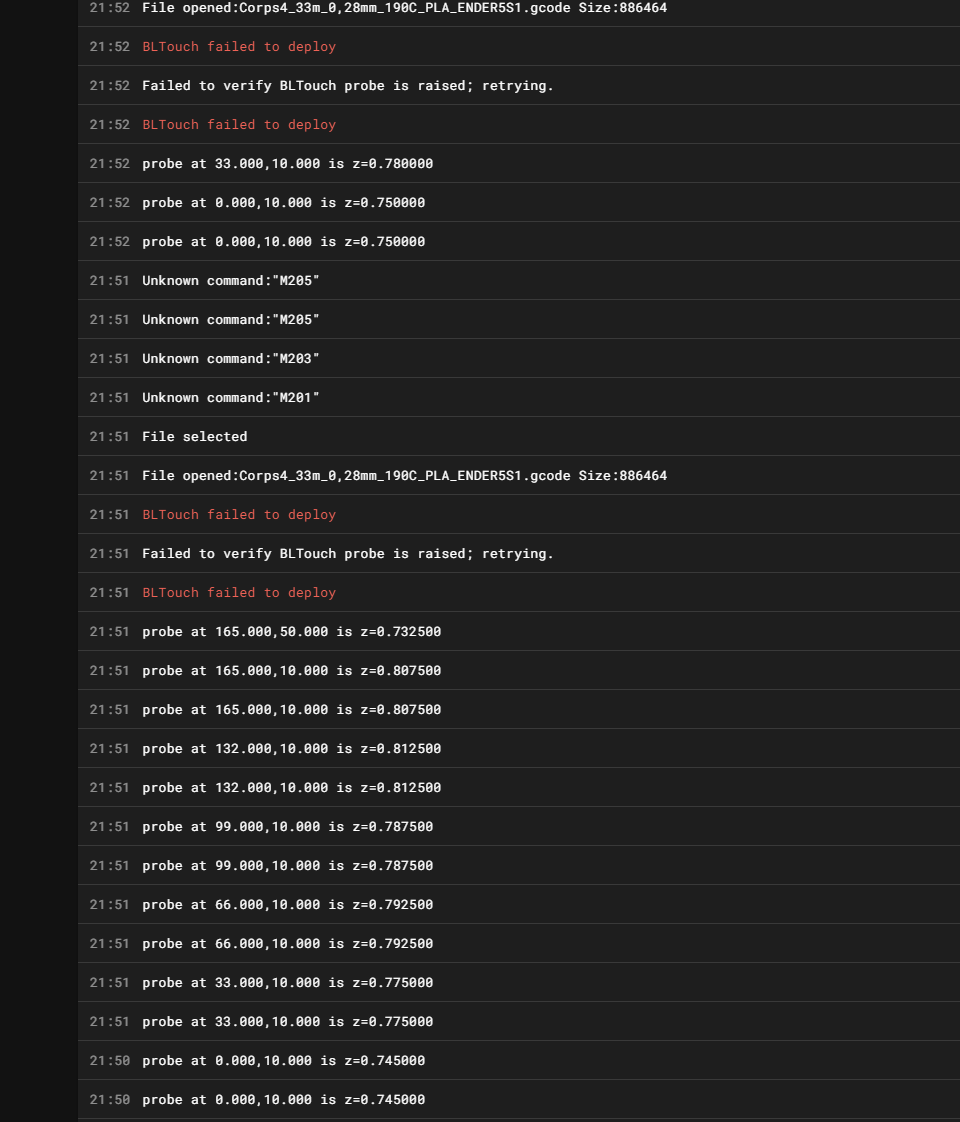Click the Unknown command "M201" line
The image size is (960, 1122).
[230, 398]
